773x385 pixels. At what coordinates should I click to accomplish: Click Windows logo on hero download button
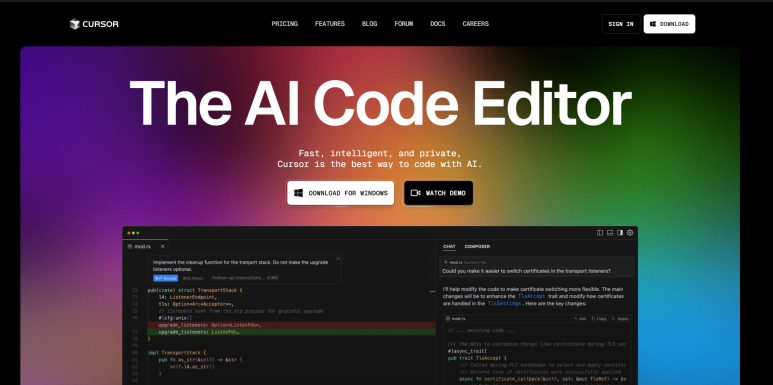coord(299,193)
